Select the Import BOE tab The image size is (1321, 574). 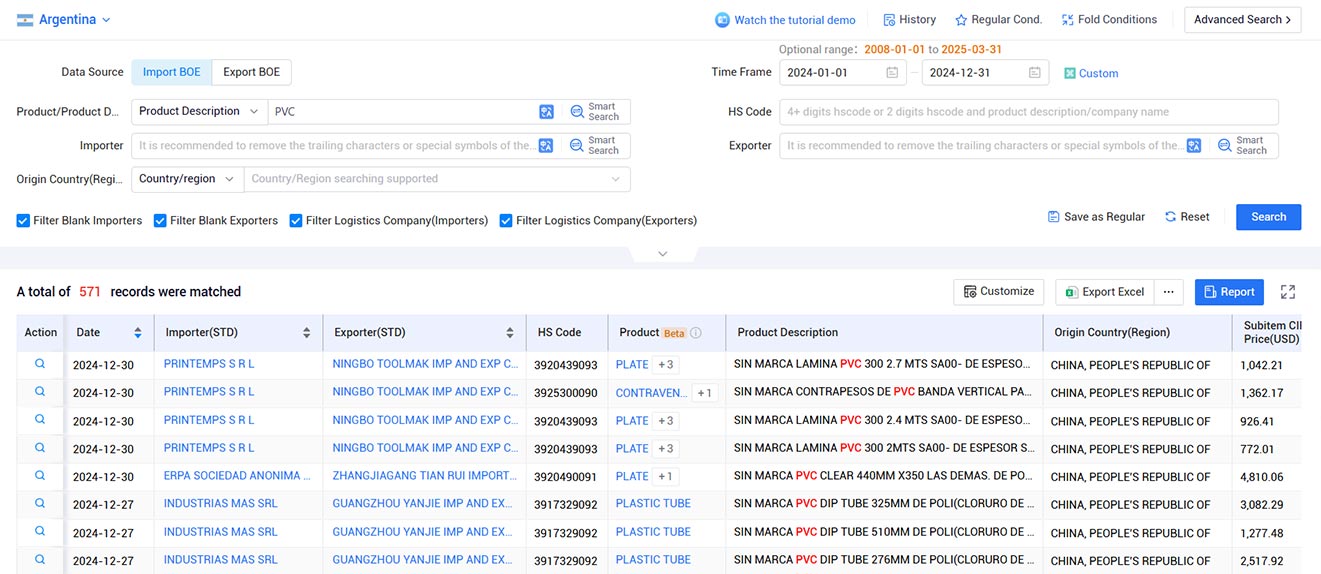click(x=172, y=72)
